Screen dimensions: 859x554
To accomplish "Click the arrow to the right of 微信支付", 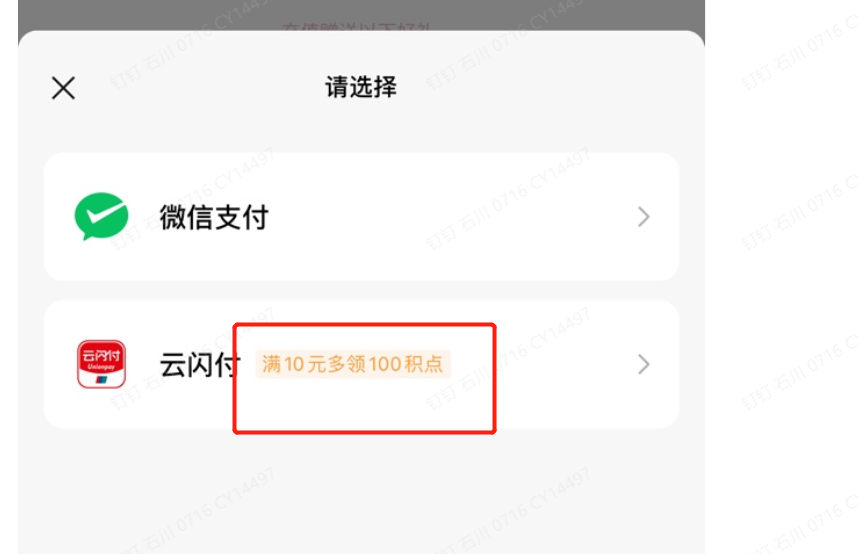I will tap(644, 216).
